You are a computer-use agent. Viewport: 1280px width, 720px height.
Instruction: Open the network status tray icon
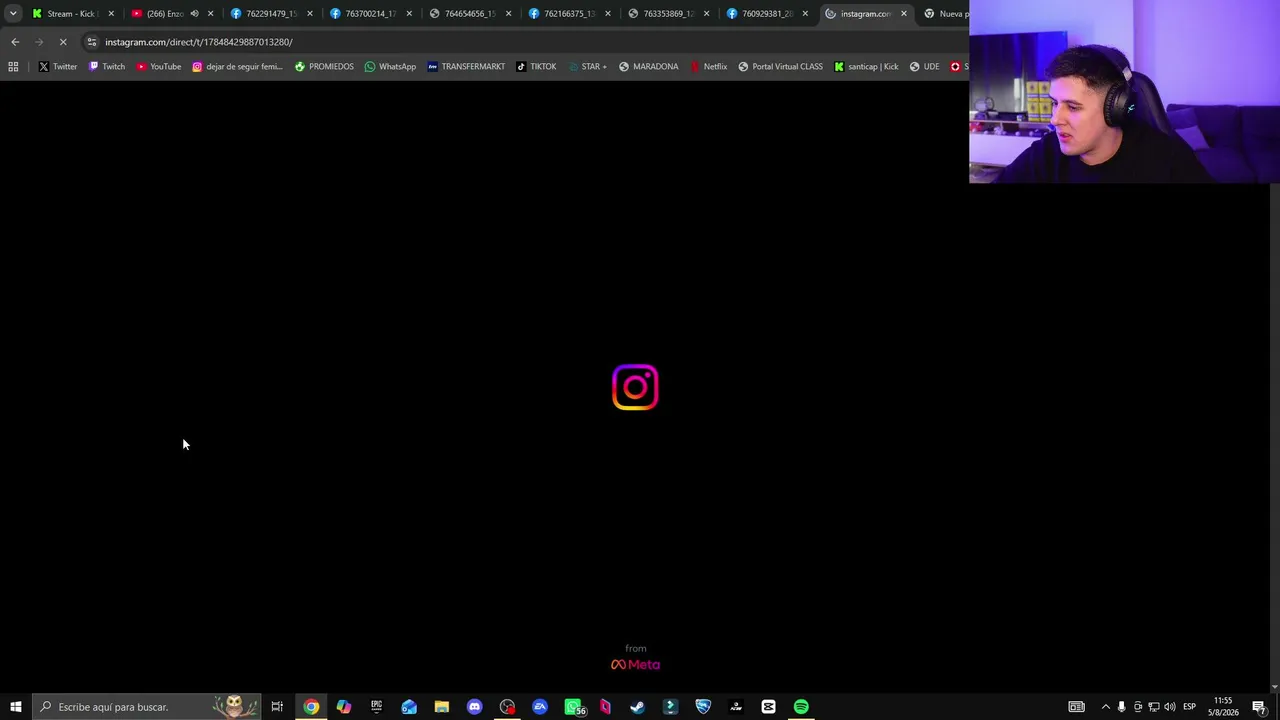(x=1153, y=707)
